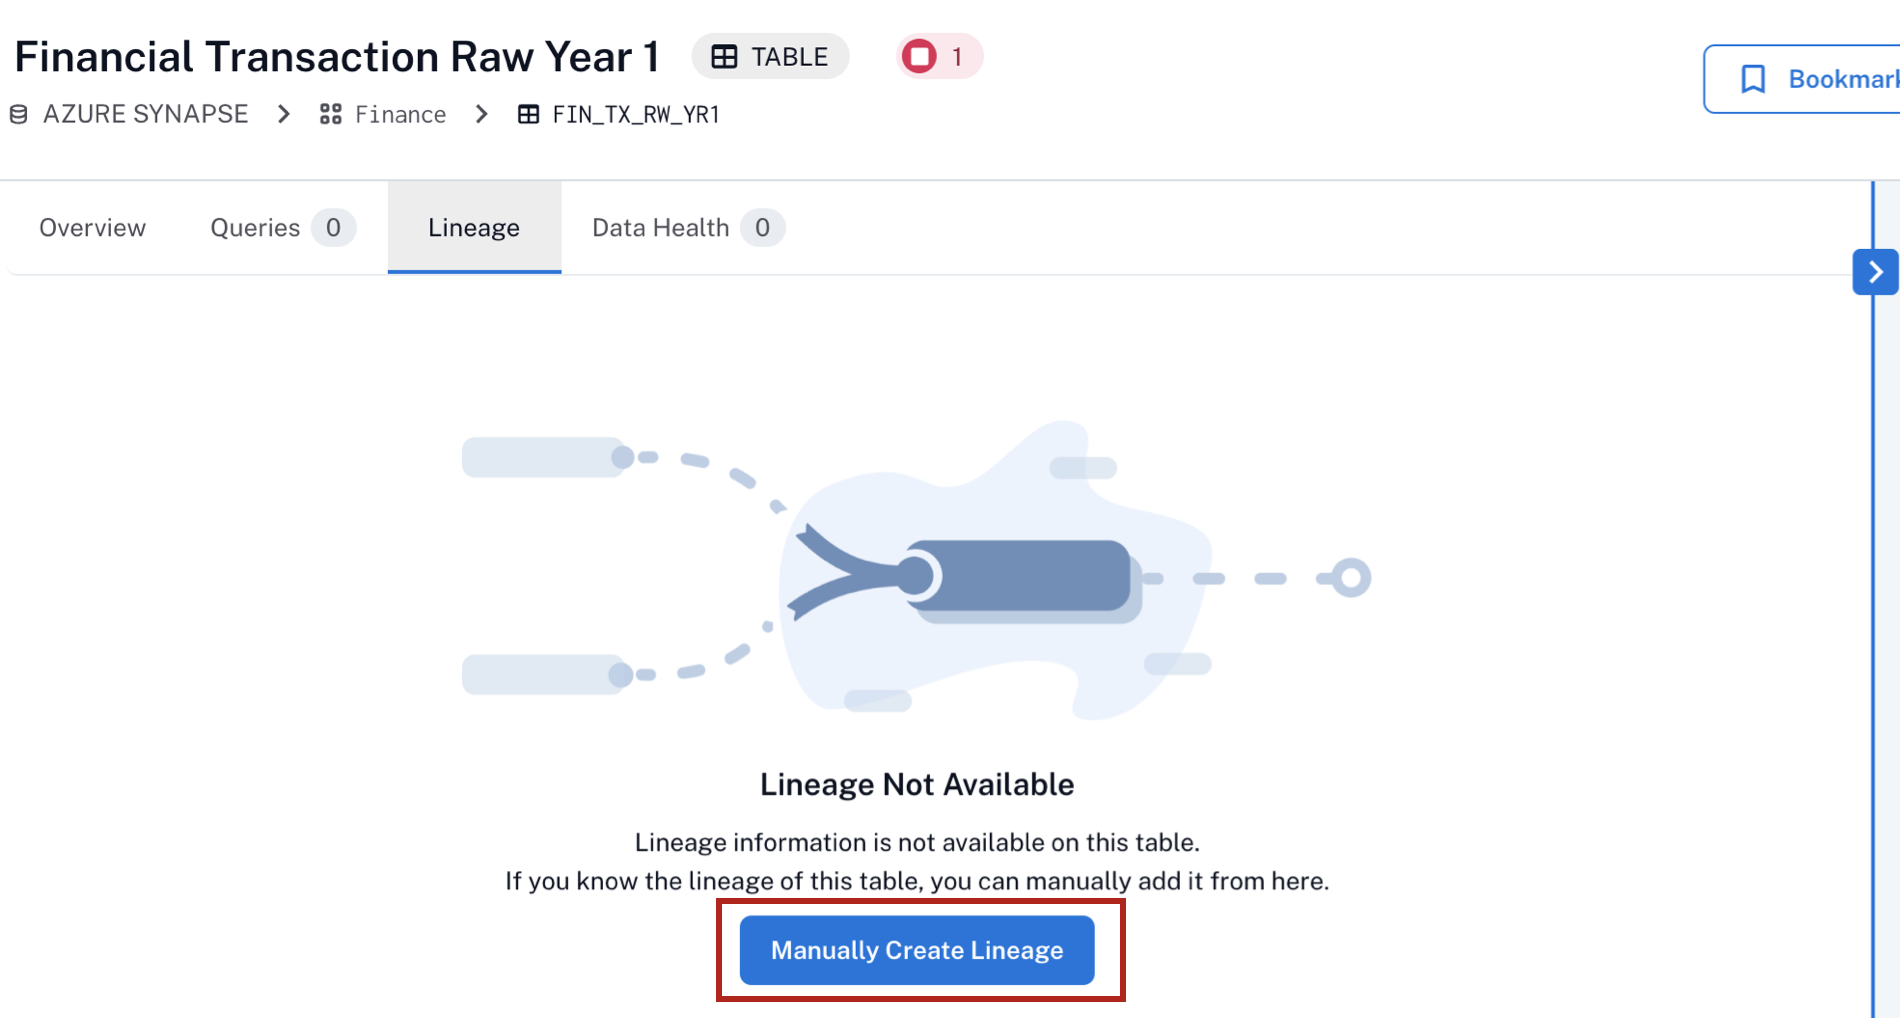Image resolution: width=1900 pixels, height=1018 pixels.
Task: Click the Manually Create Lineage button
Action: tap(917, 950)
